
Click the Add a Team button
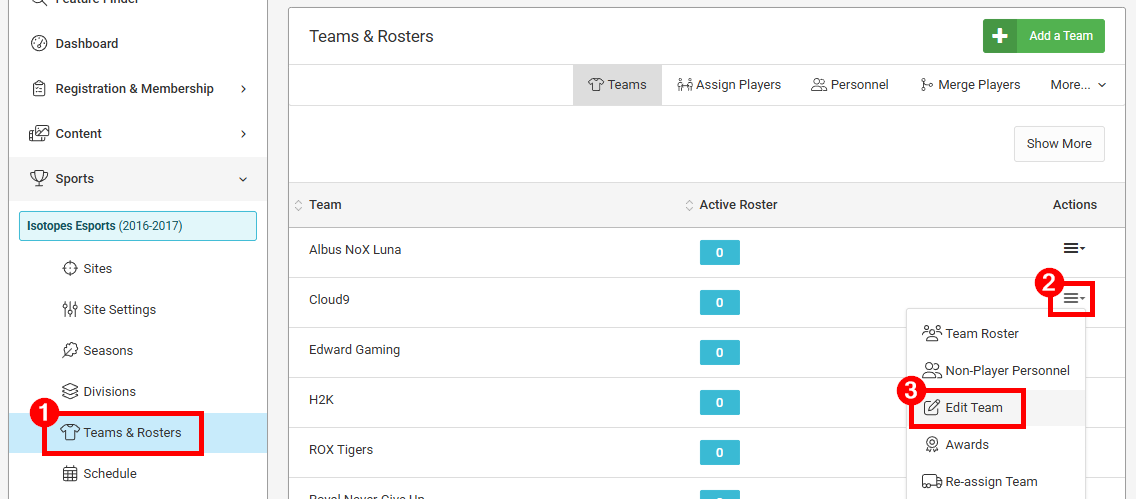(1043, 35)
